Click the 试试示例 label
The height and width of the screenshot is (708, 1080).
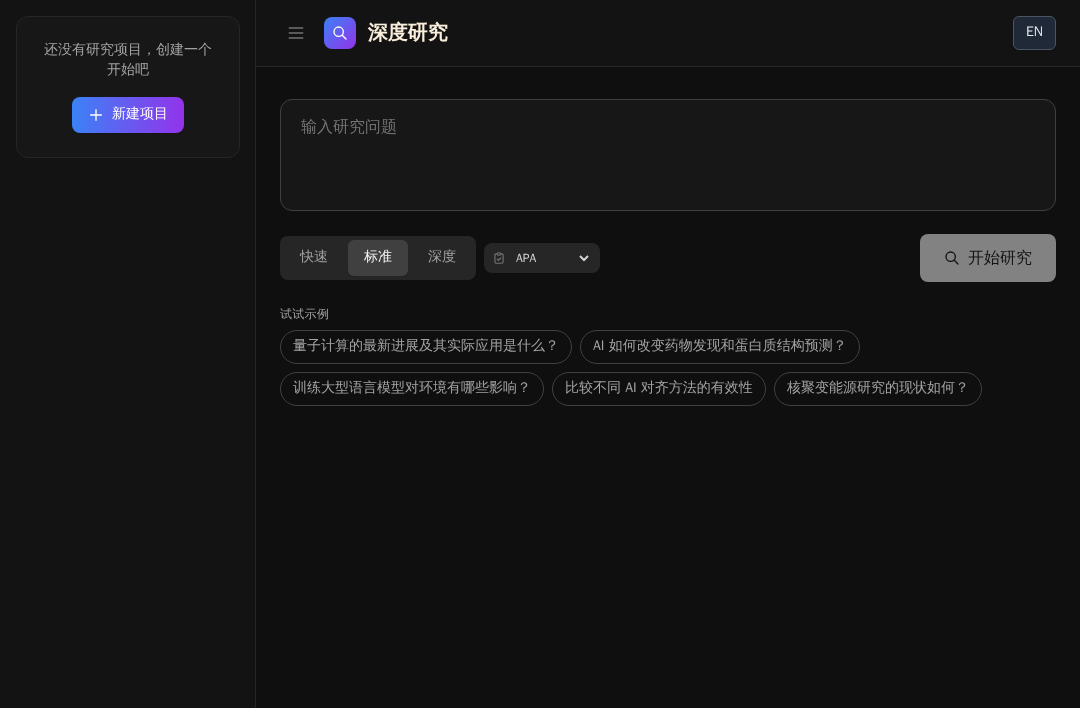point(304,314)
